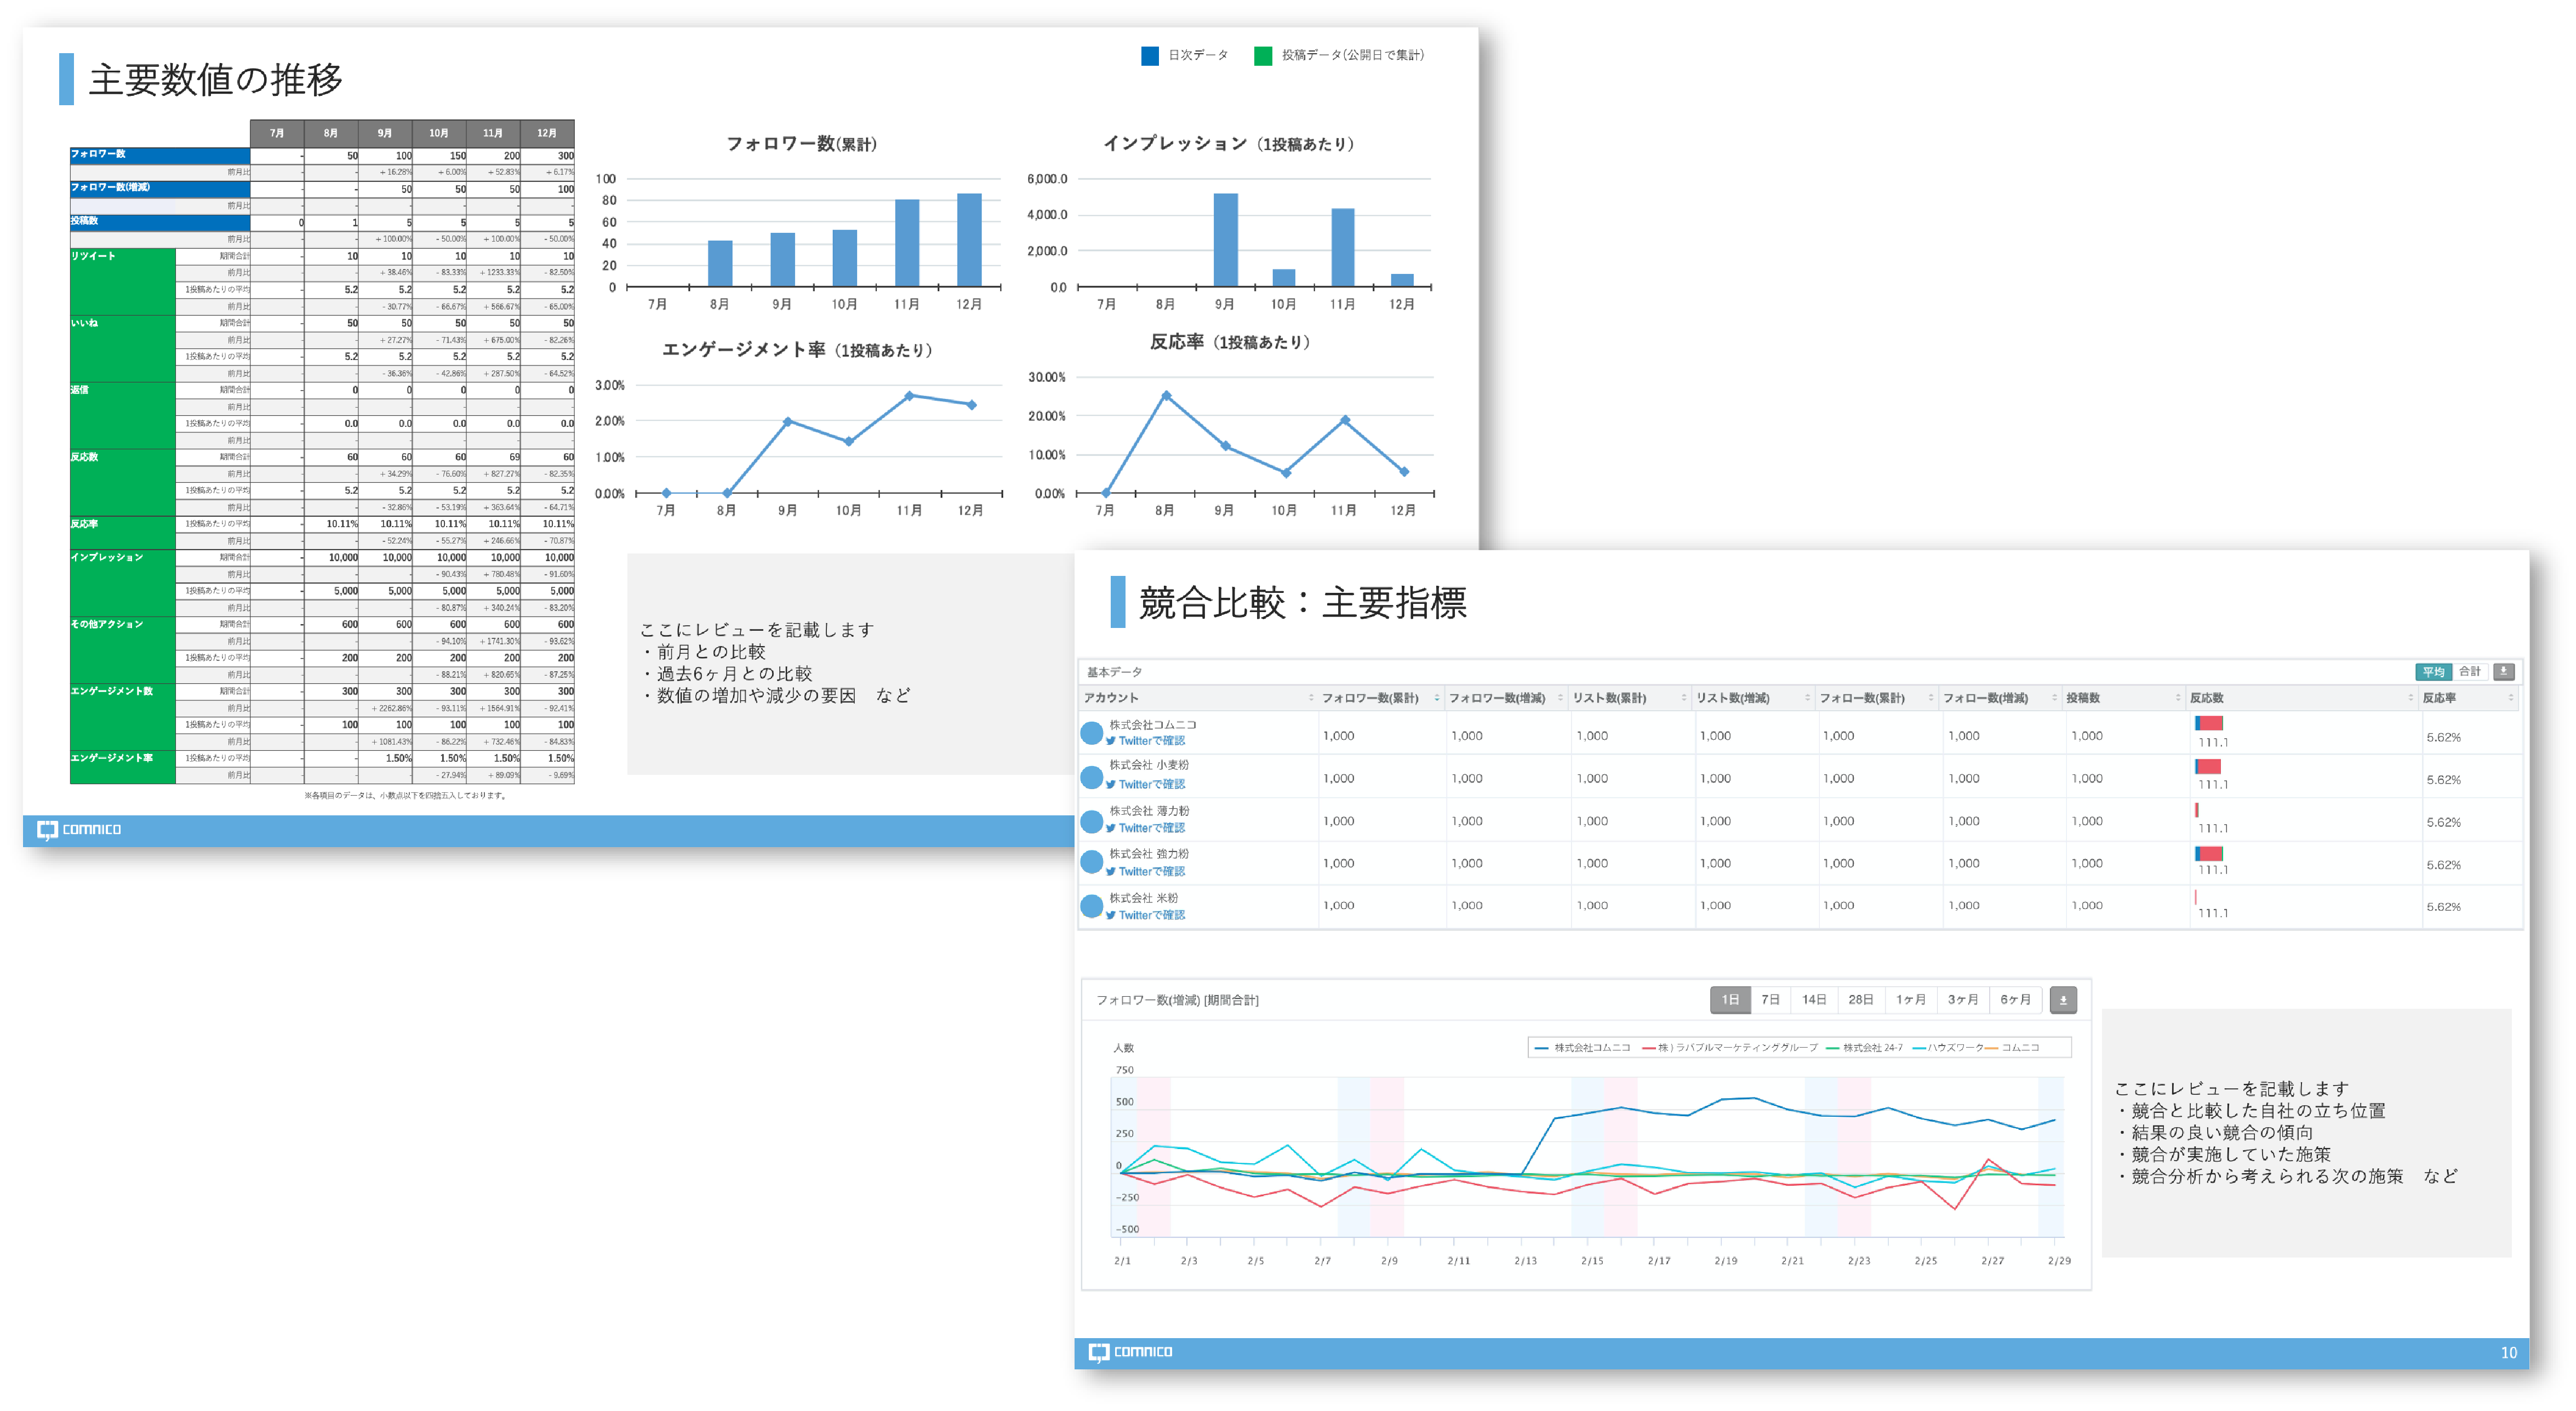Open avatar of 株式会社 強力粉 account
This screenshot has width=2576, height=1411.
(1091, 862)
